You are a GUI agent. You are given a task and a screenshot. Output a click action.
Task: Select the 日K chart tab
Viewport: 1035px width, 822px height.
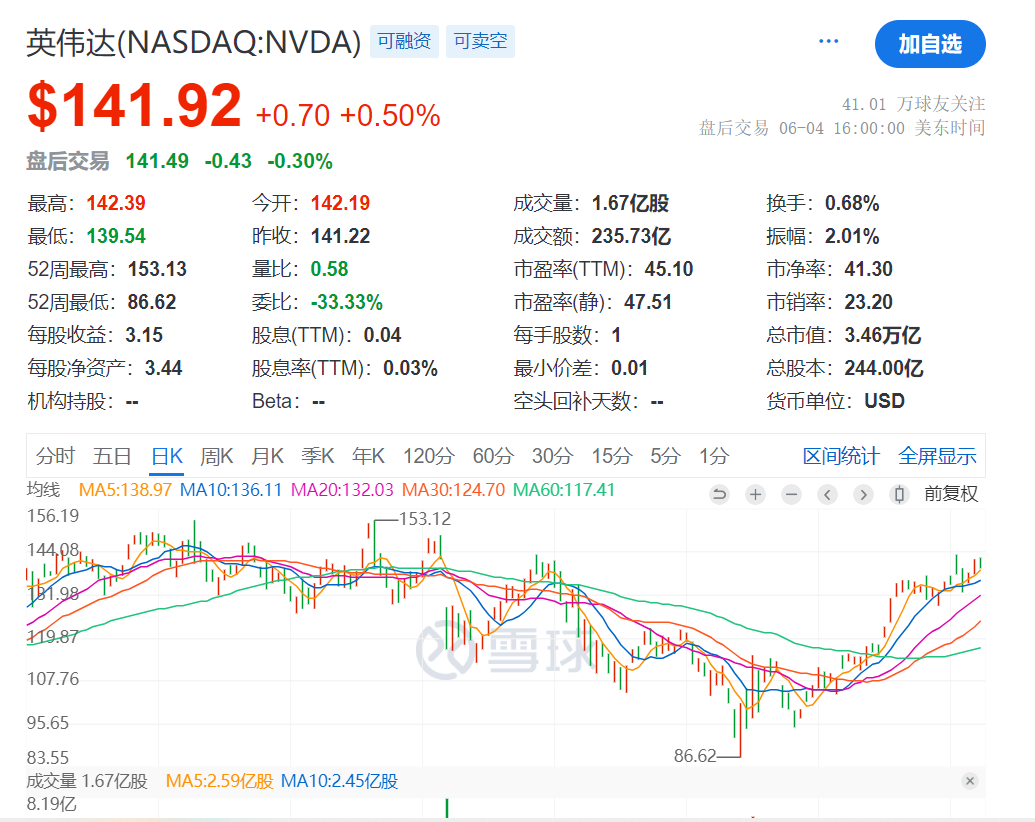tap(167, 456)
